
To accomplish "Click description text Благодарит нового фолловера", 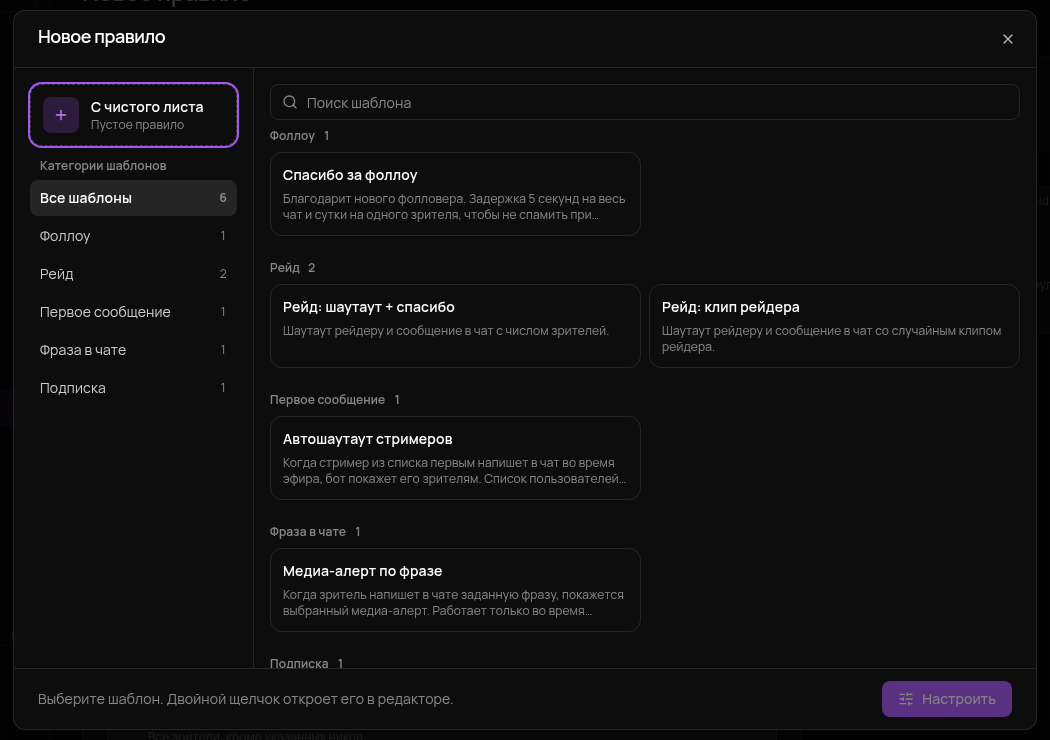I will tap(454, 207).
